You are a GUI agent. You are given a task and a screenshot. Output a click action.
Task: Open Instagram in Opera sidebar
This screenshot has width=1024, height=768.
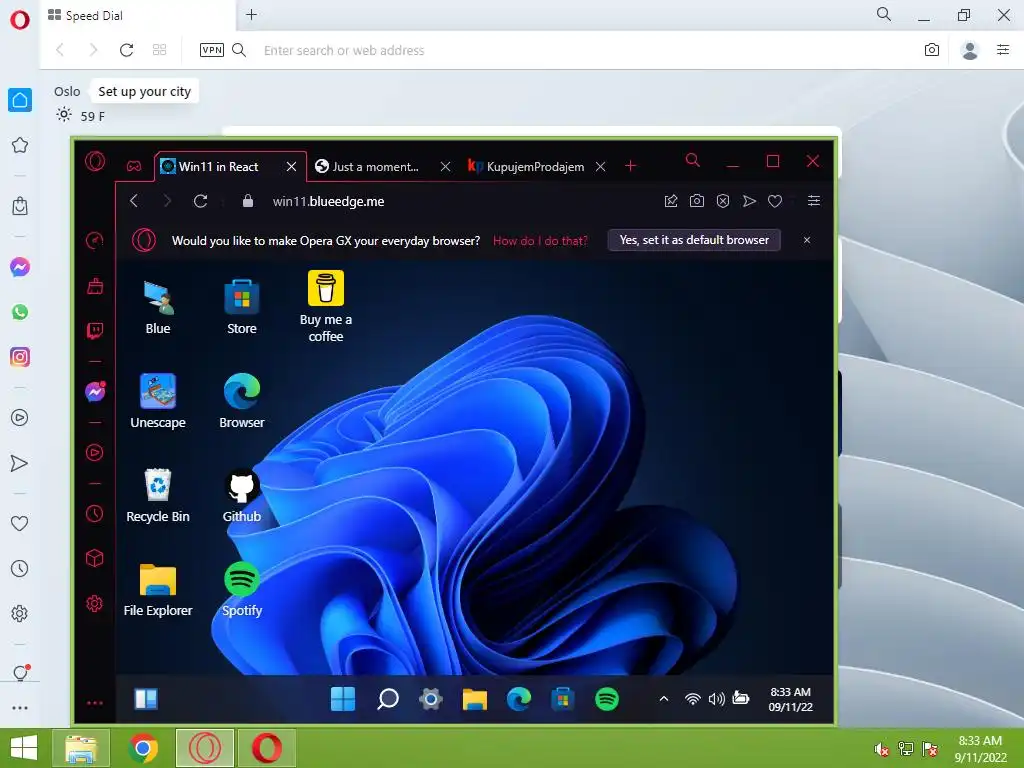pos(20,357)
